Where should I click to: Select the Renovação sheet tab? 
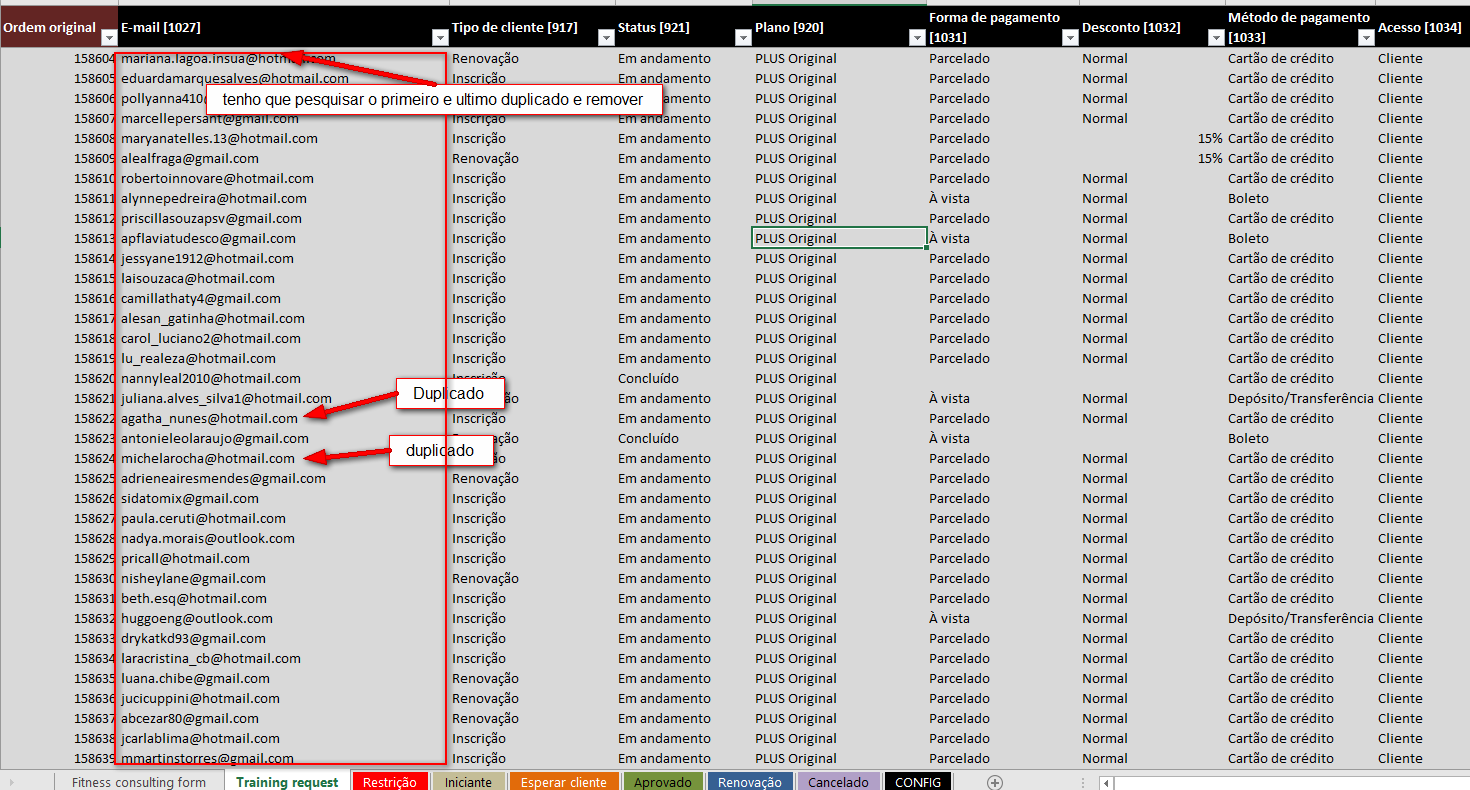[x=750, y=782]
